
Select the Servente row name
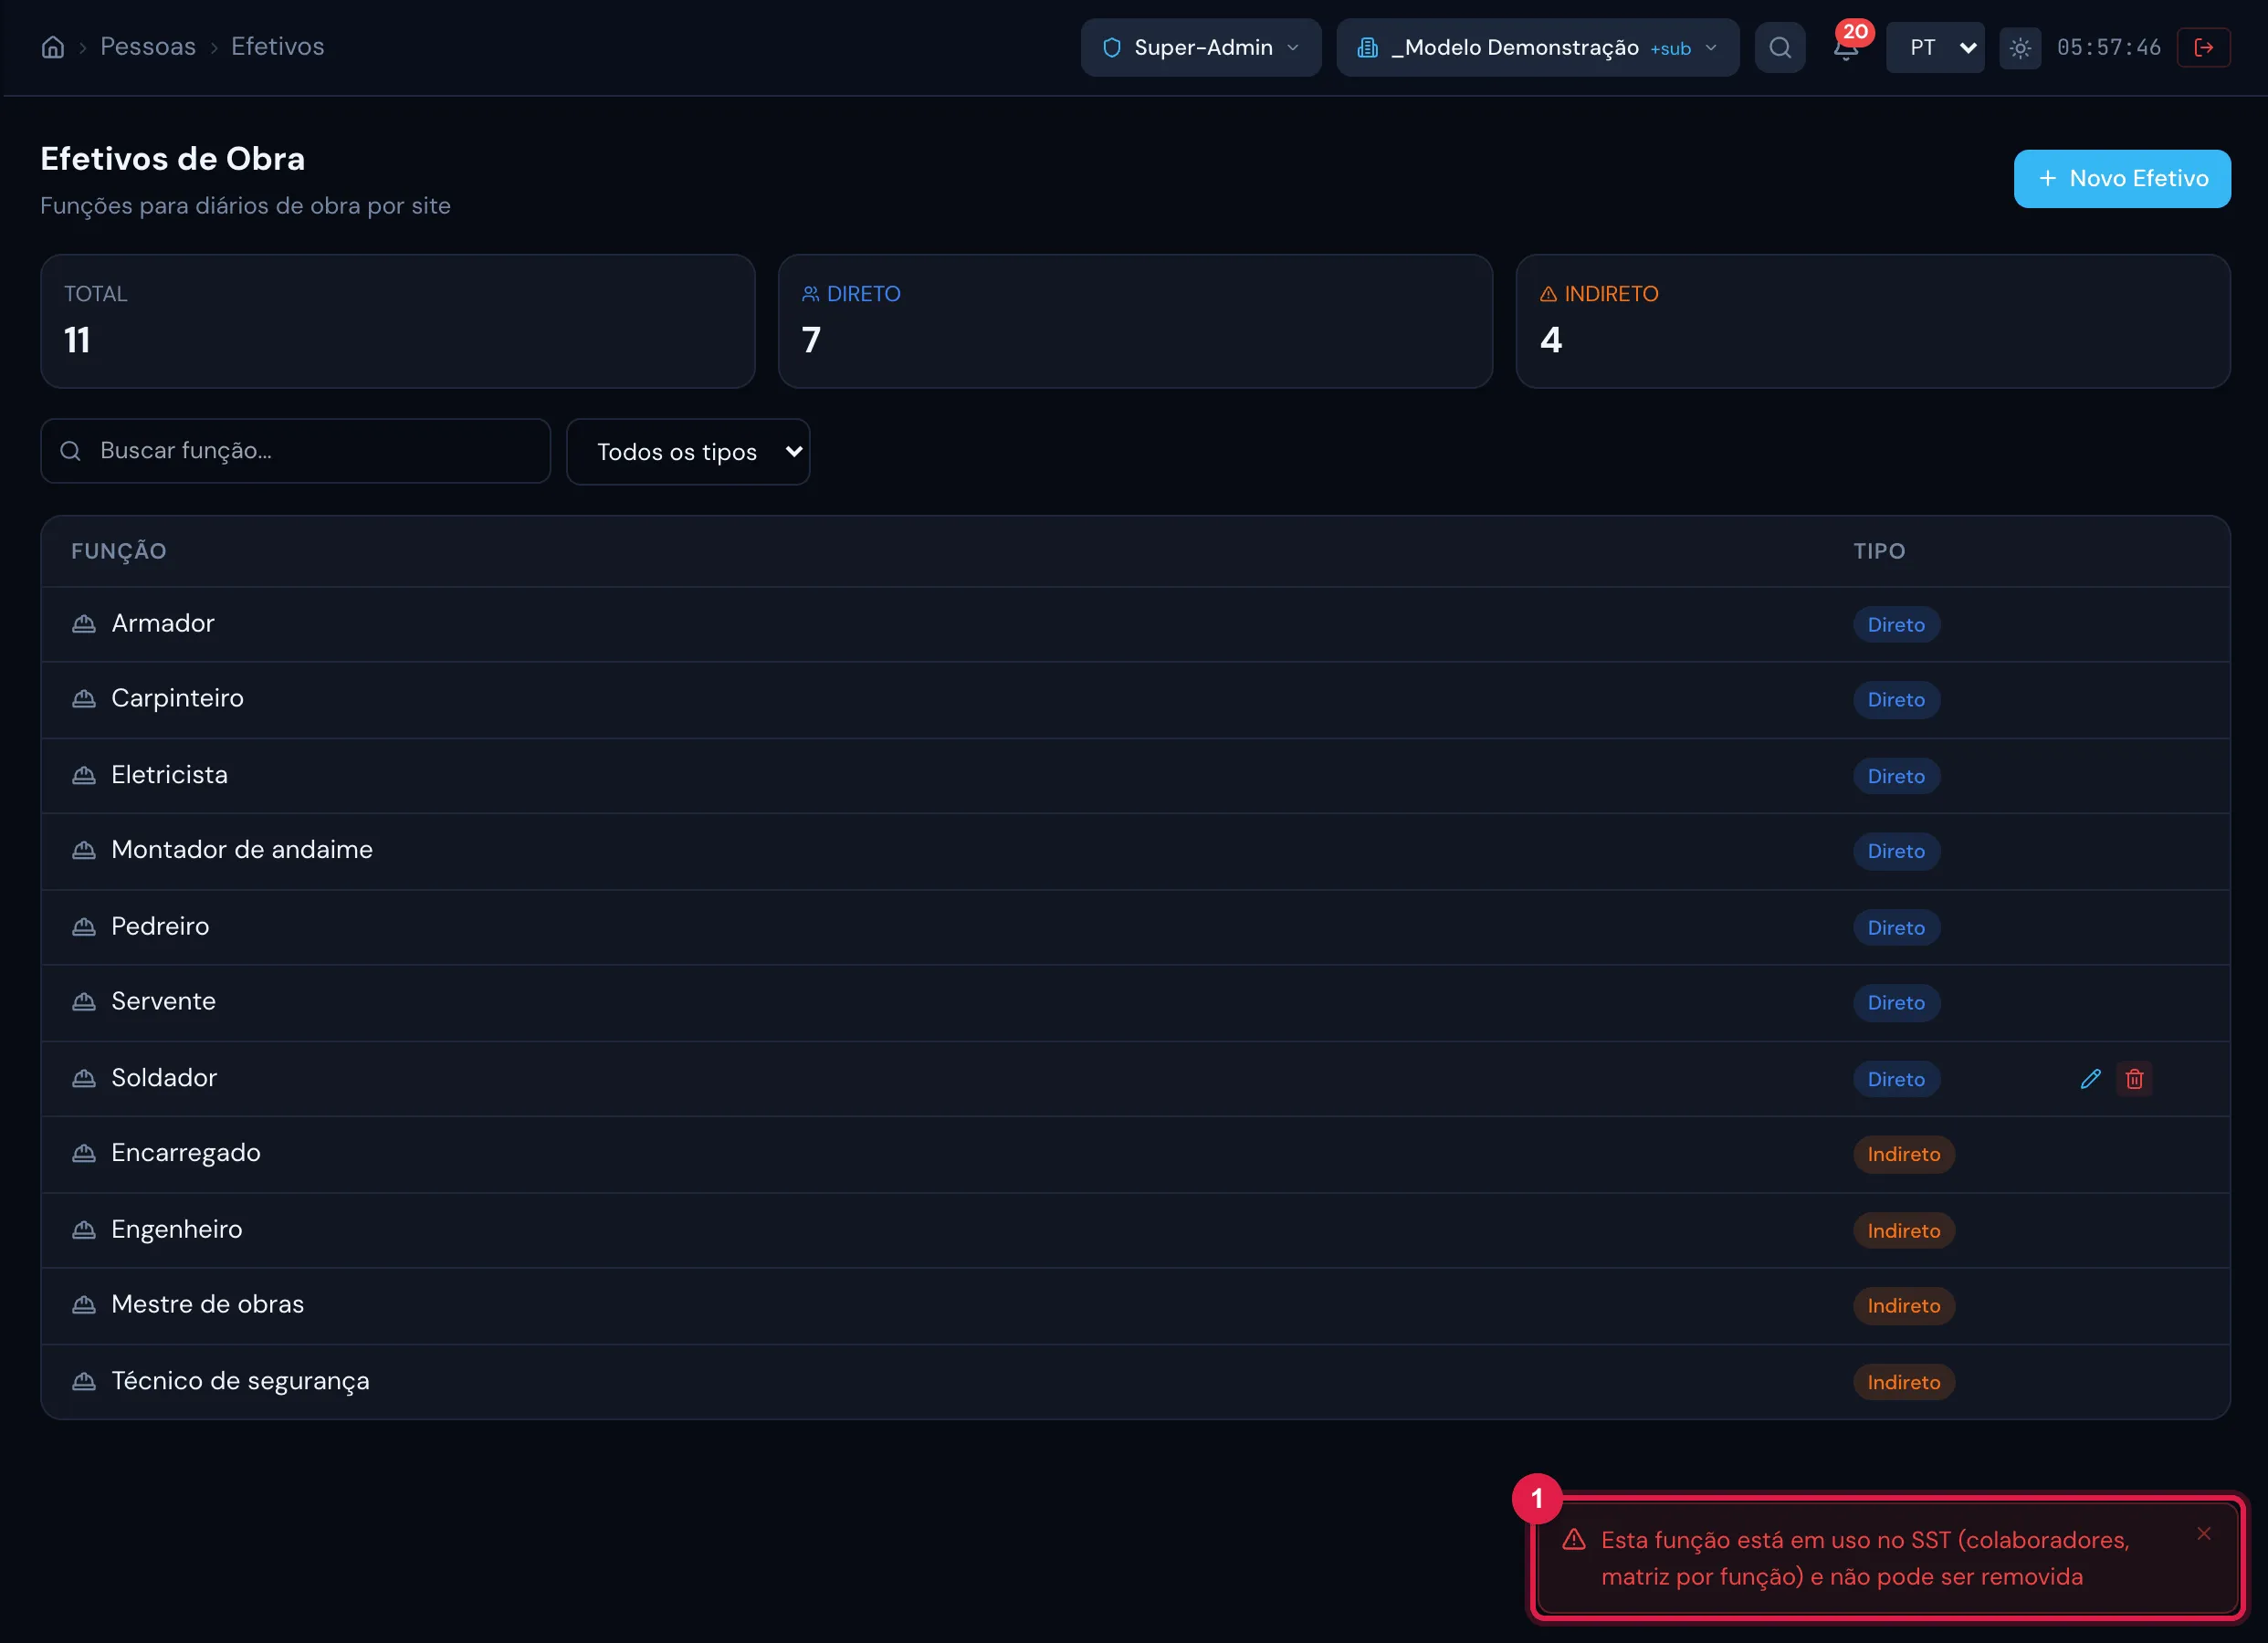tap(163, 1001)
